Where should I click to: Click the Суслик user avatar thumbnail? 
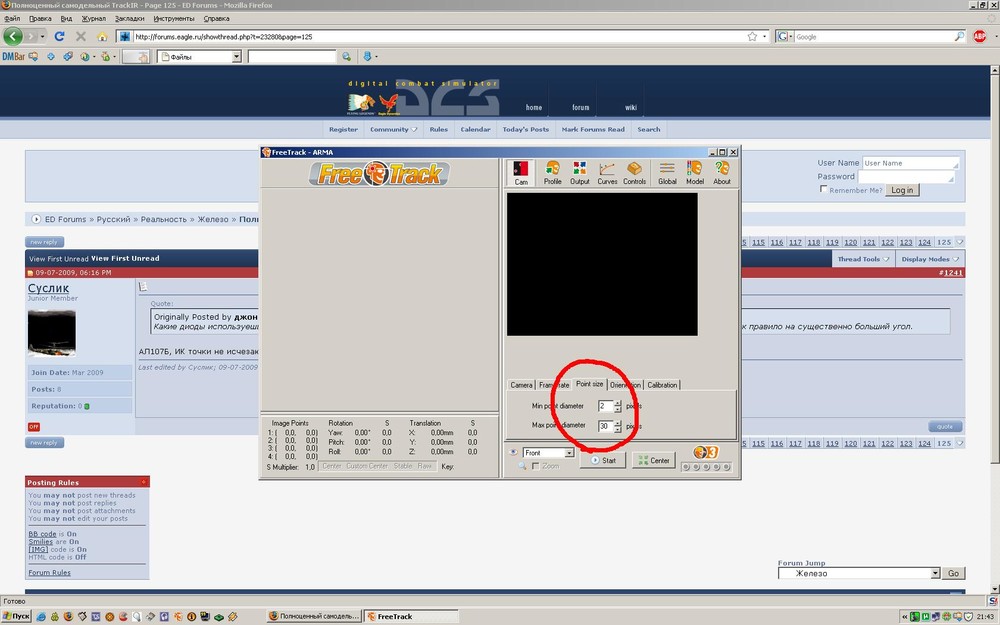coord(52,333)
